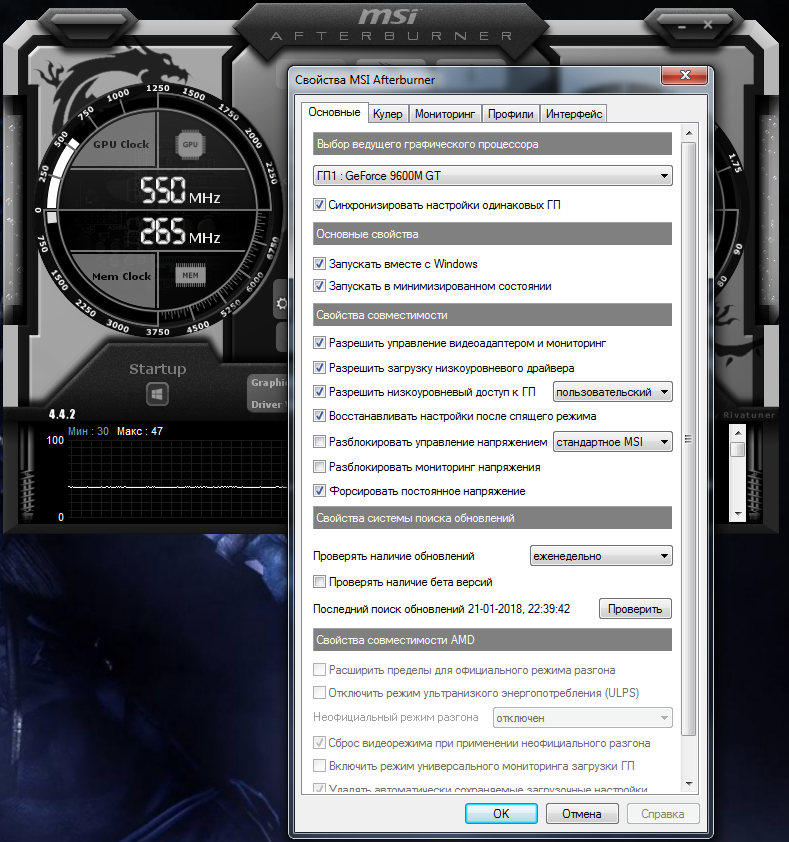Viewport: 789px width, 842px height.
Task: Click the Свойства совместимости AMD section header
Action: coord(493,640)
